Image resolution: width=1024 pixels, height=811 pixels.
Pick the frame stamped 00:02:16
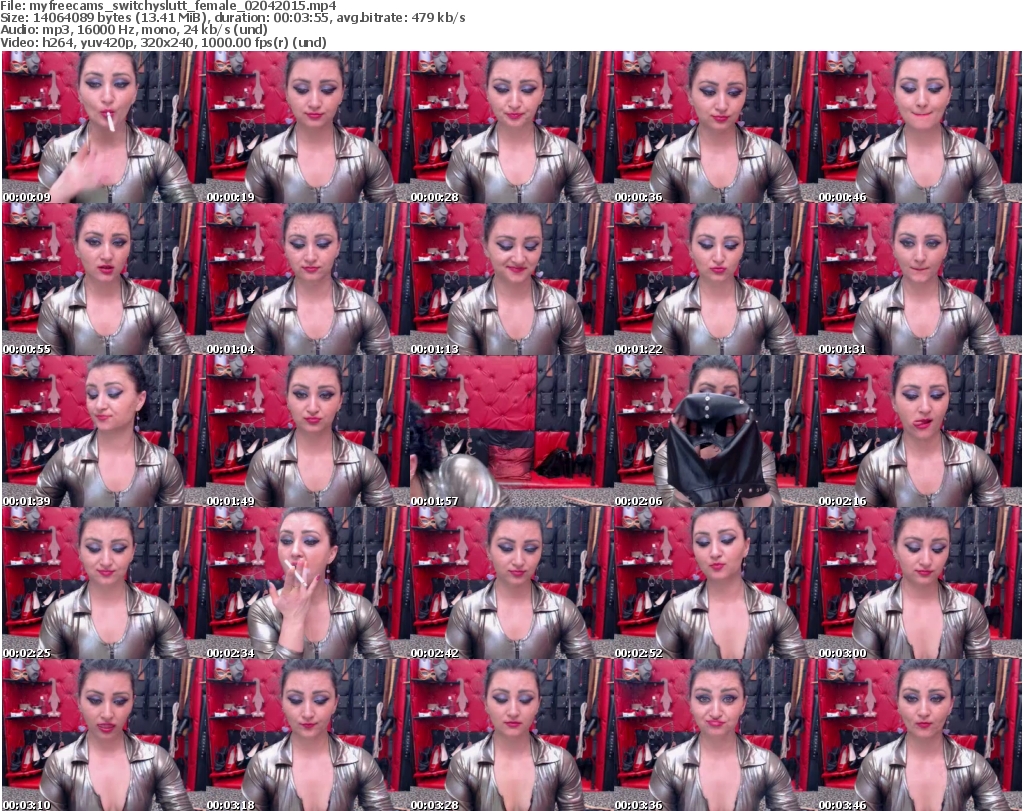click(920, 432)
